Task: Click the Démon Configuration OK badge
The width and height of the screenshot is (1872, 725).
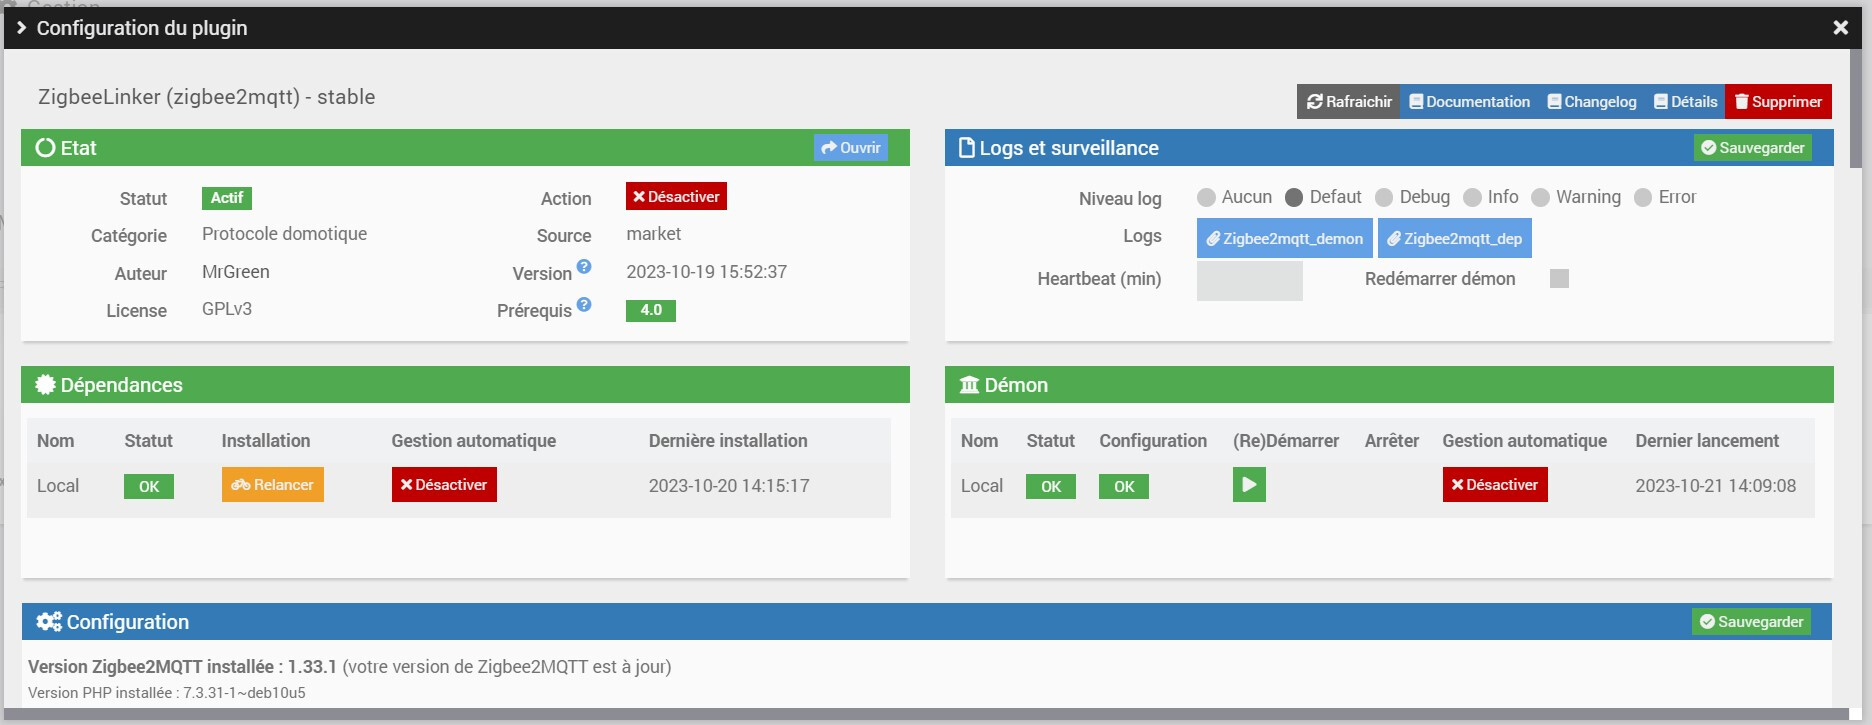Action: (x=1124, y=487)
